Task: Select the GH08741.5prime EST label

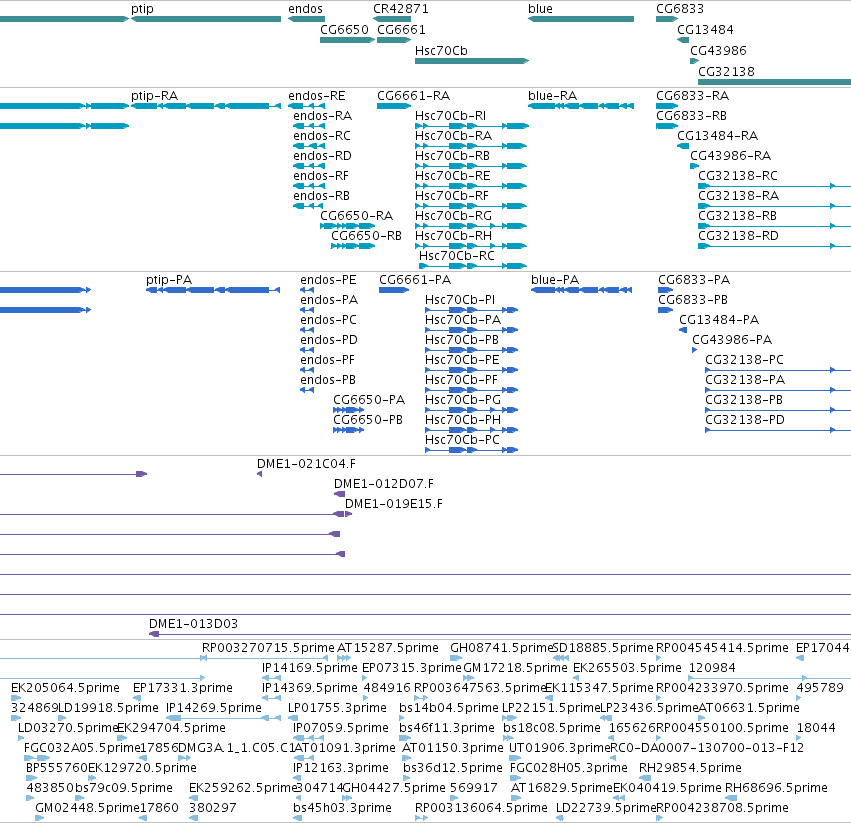Action: tap(501, 648)
